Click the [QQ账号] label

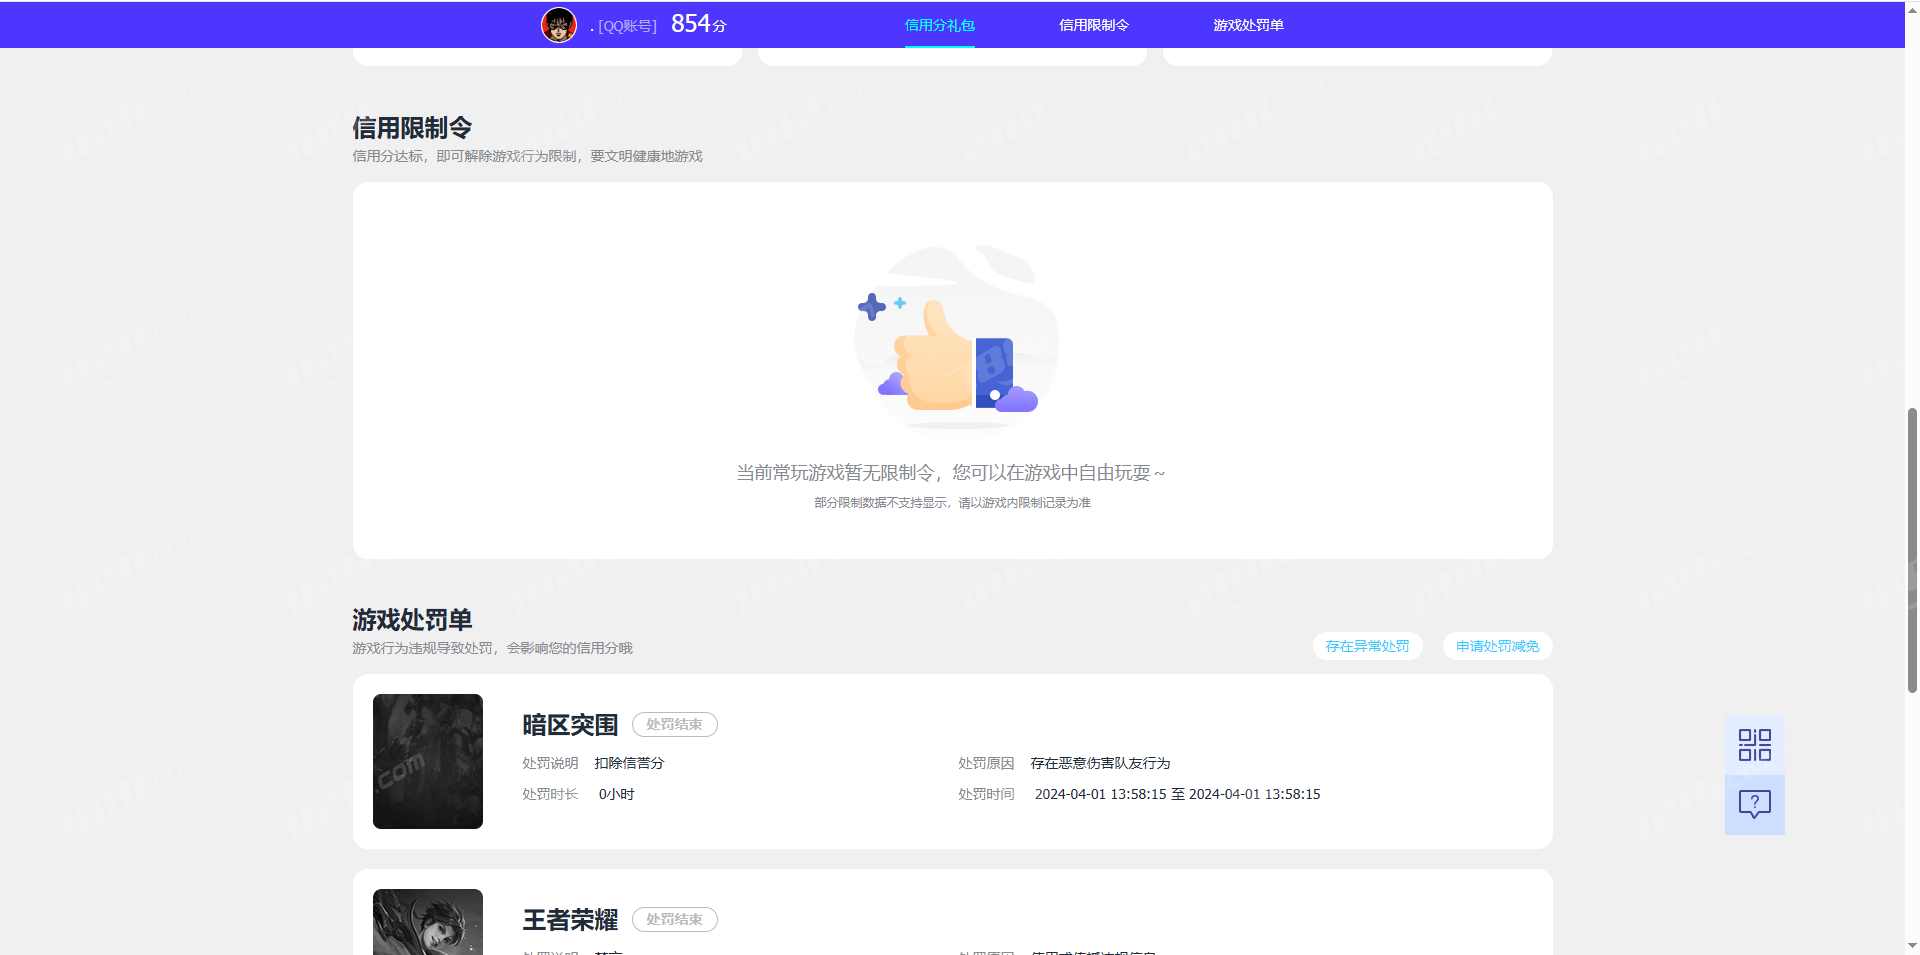tap(627, 26)
